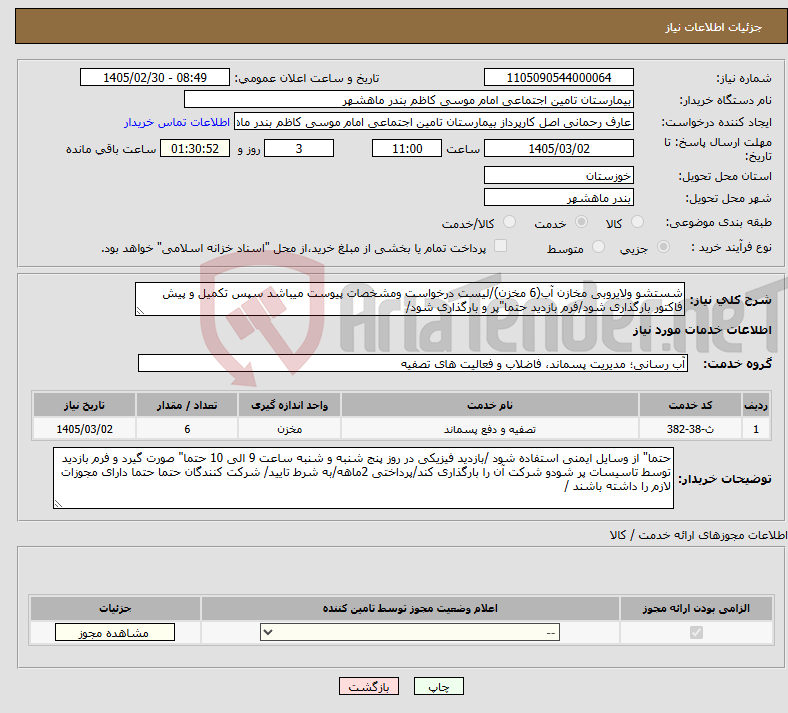Open the permit status dropdown
Screen dimensions: 788x713
[x=410, y=632]
